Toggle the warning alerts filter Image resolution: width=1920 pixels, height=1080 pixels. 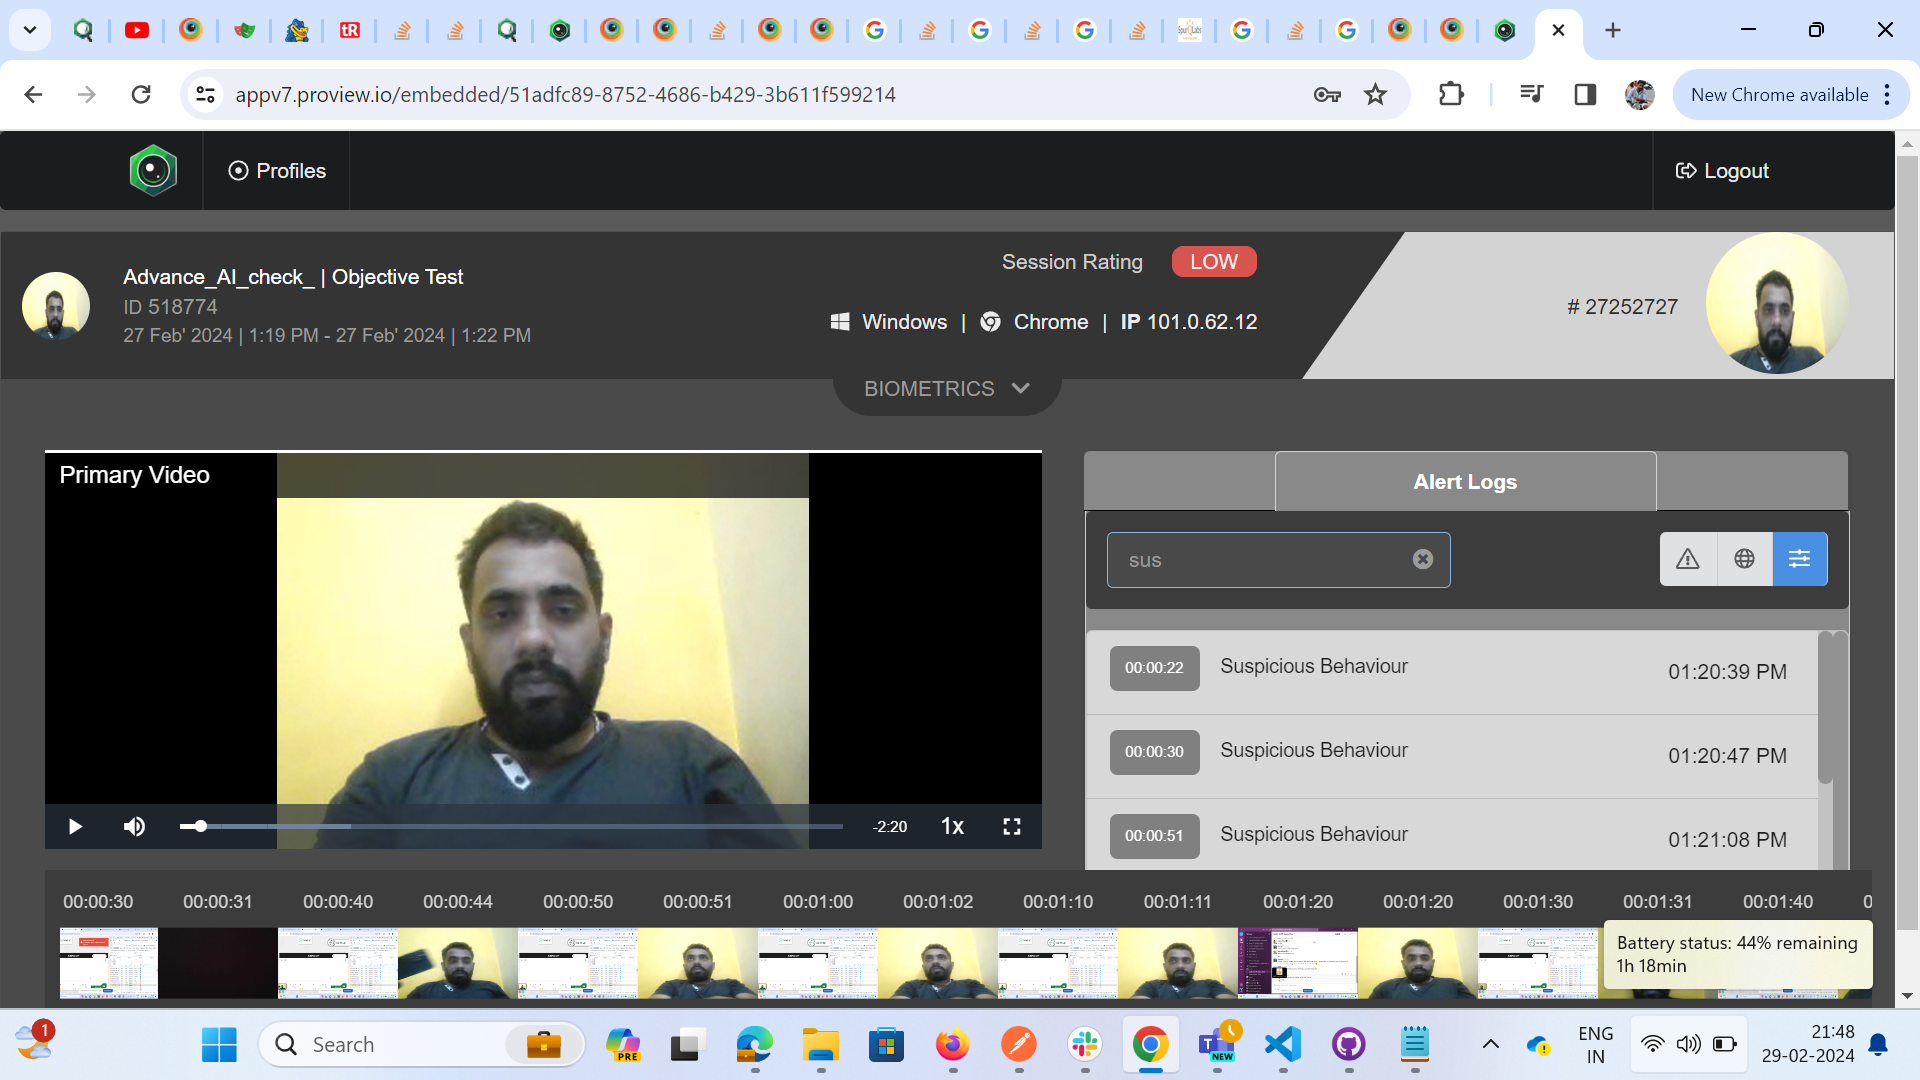1688,559
